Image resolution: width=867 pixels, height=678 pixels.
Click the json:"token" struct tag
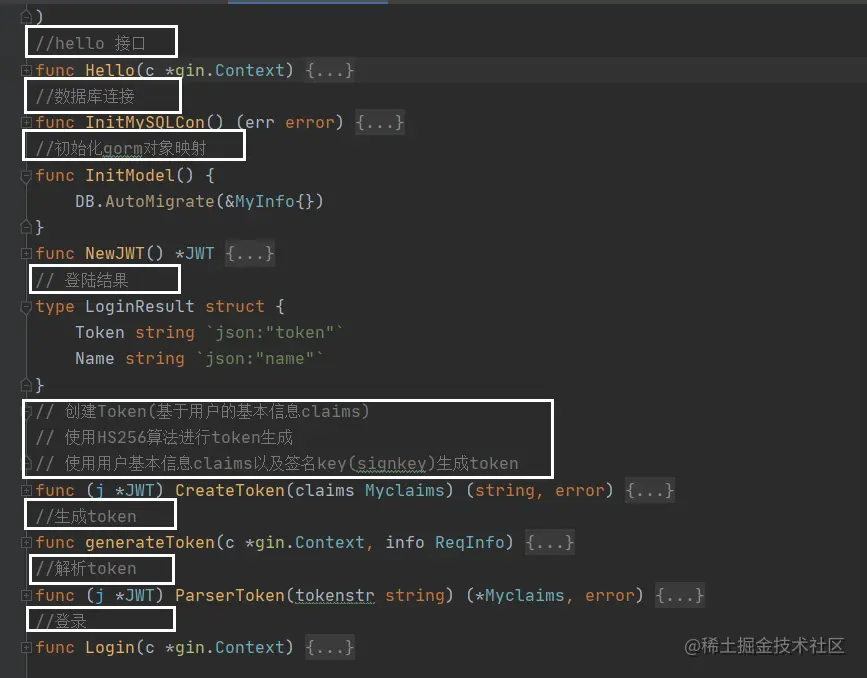click(x=275, y=332)
